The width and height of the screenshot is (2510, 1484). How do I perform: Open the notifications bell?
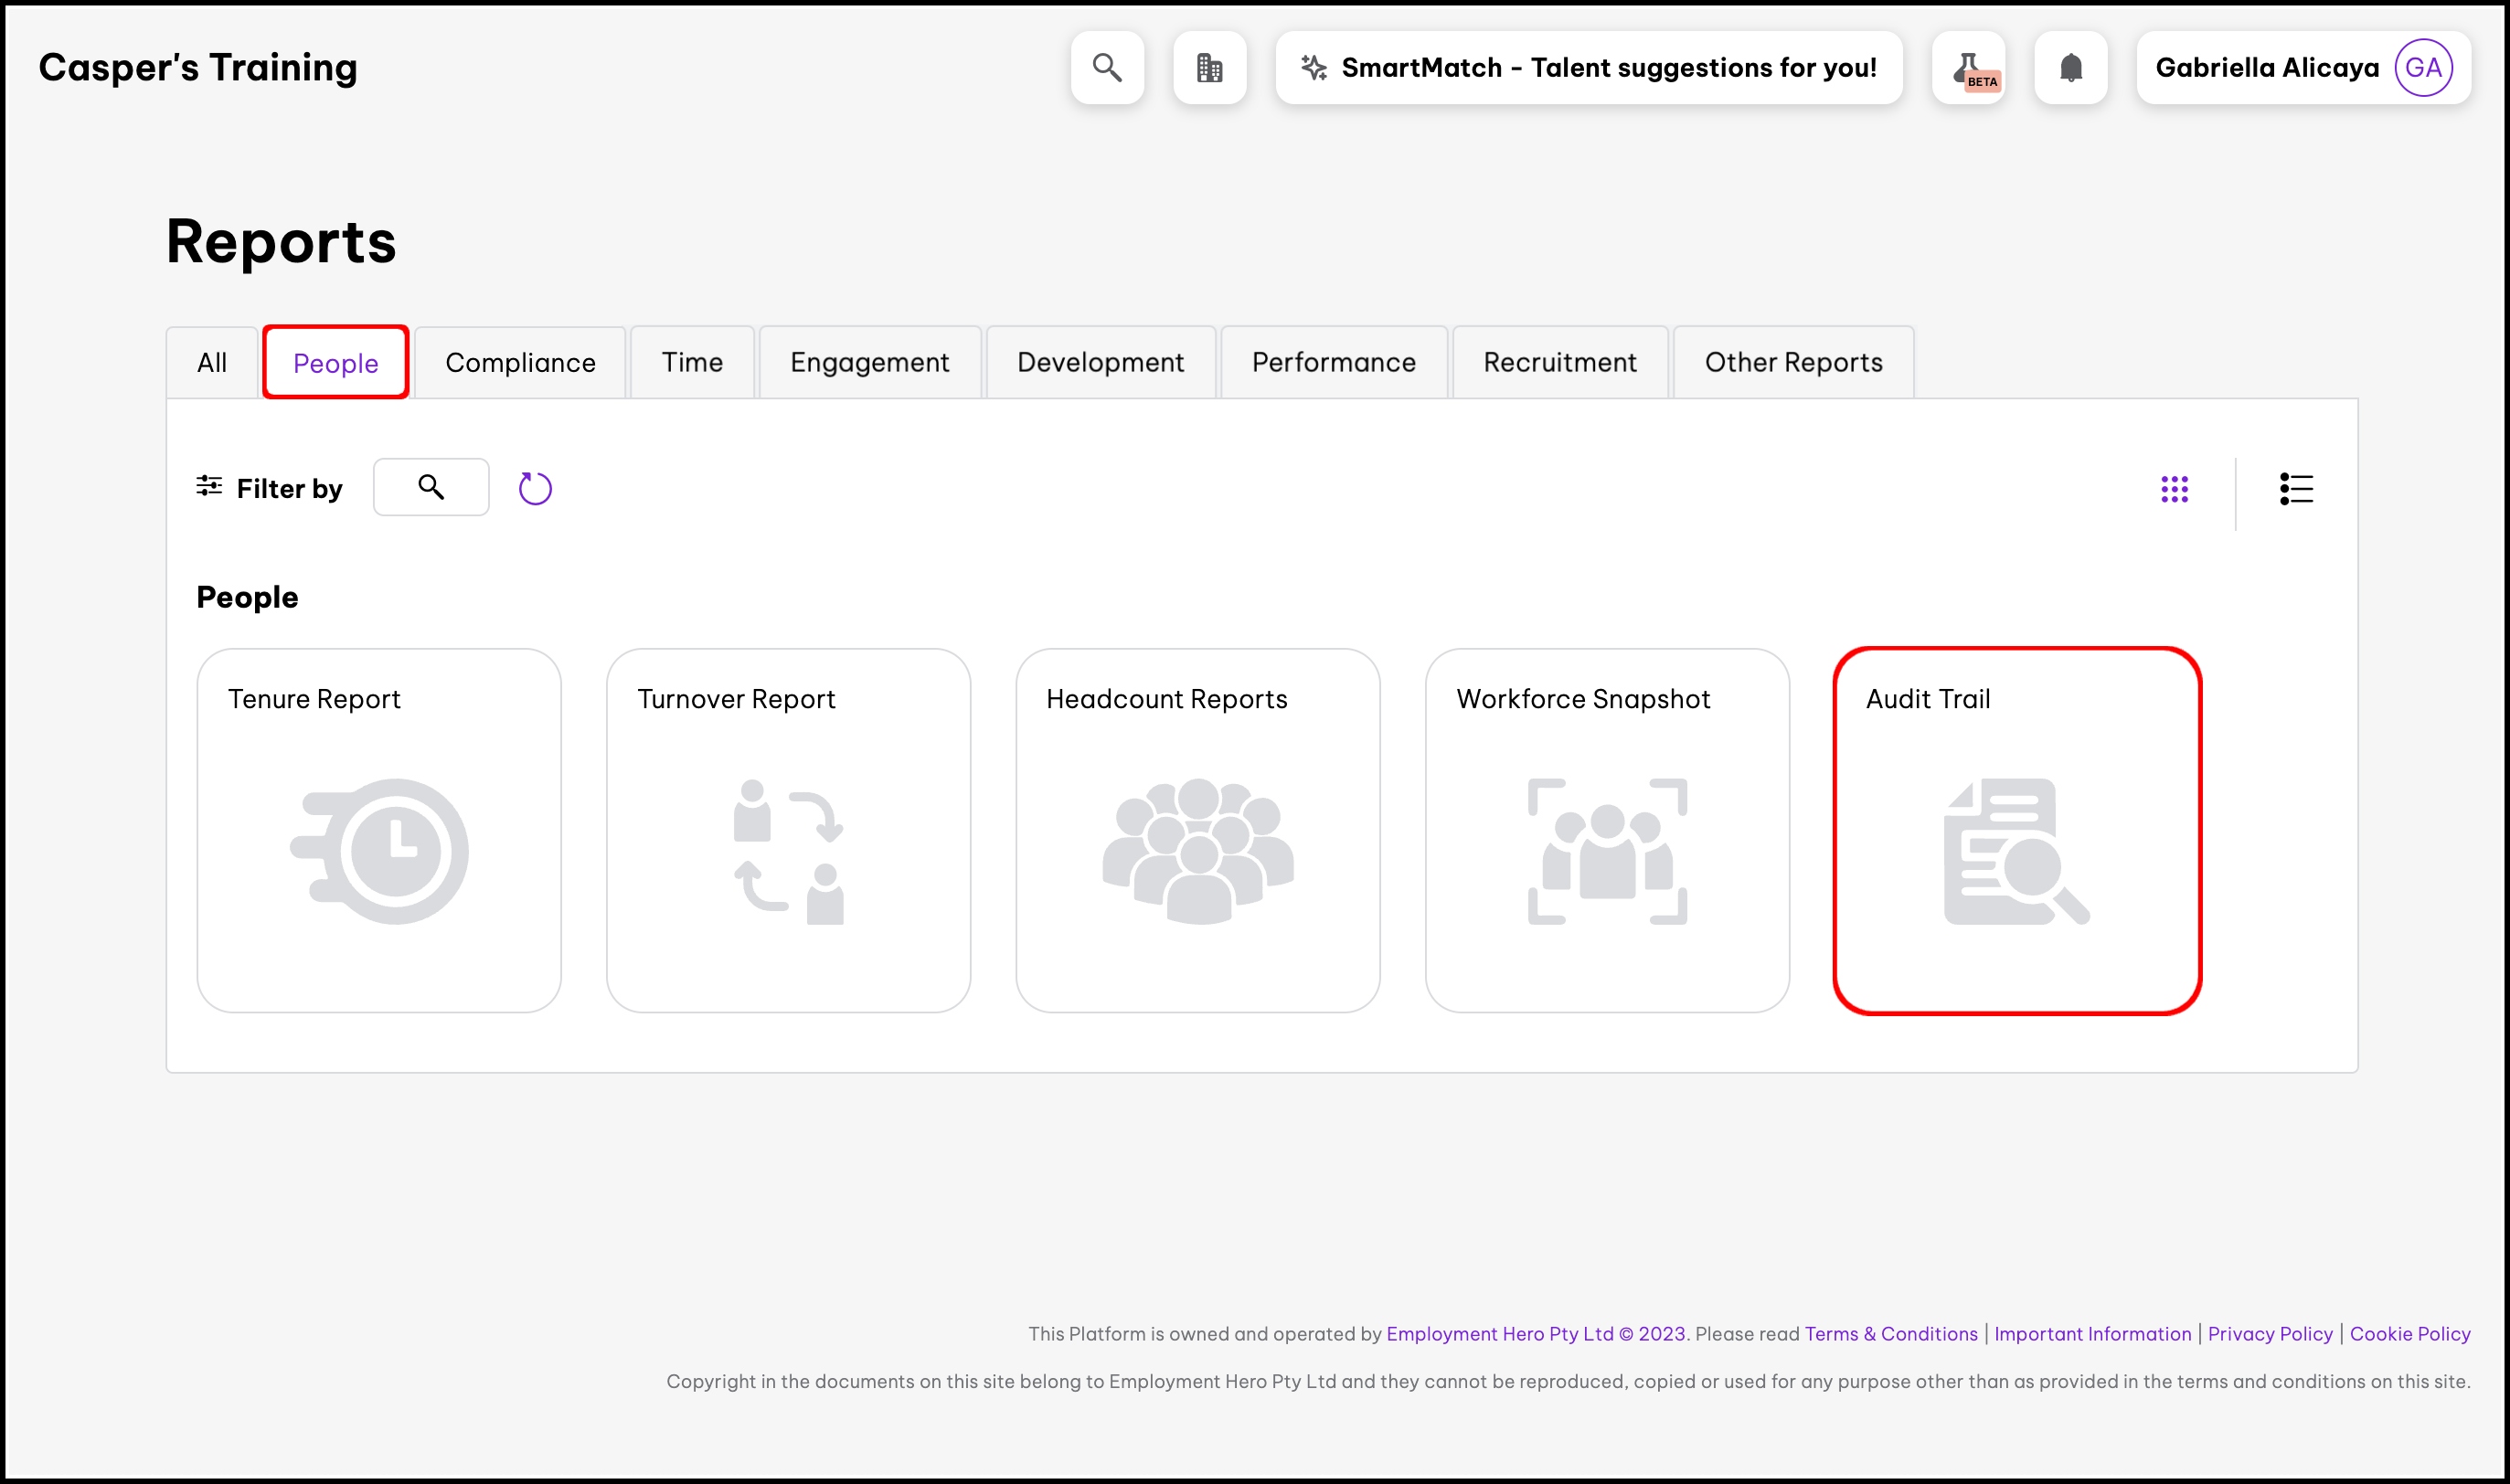2070,68
